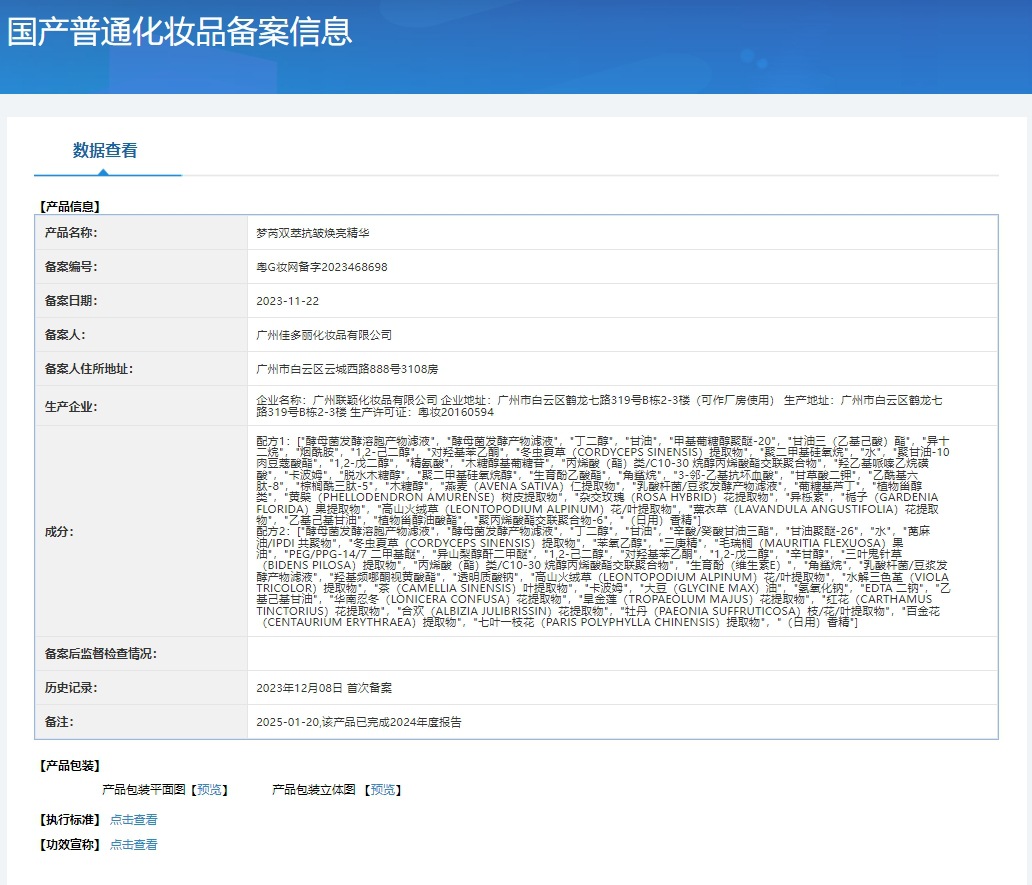Preview 产品包装平面图 via 预览 link
This screenshot has width=1032, height=885.
(x=209, y=790)
